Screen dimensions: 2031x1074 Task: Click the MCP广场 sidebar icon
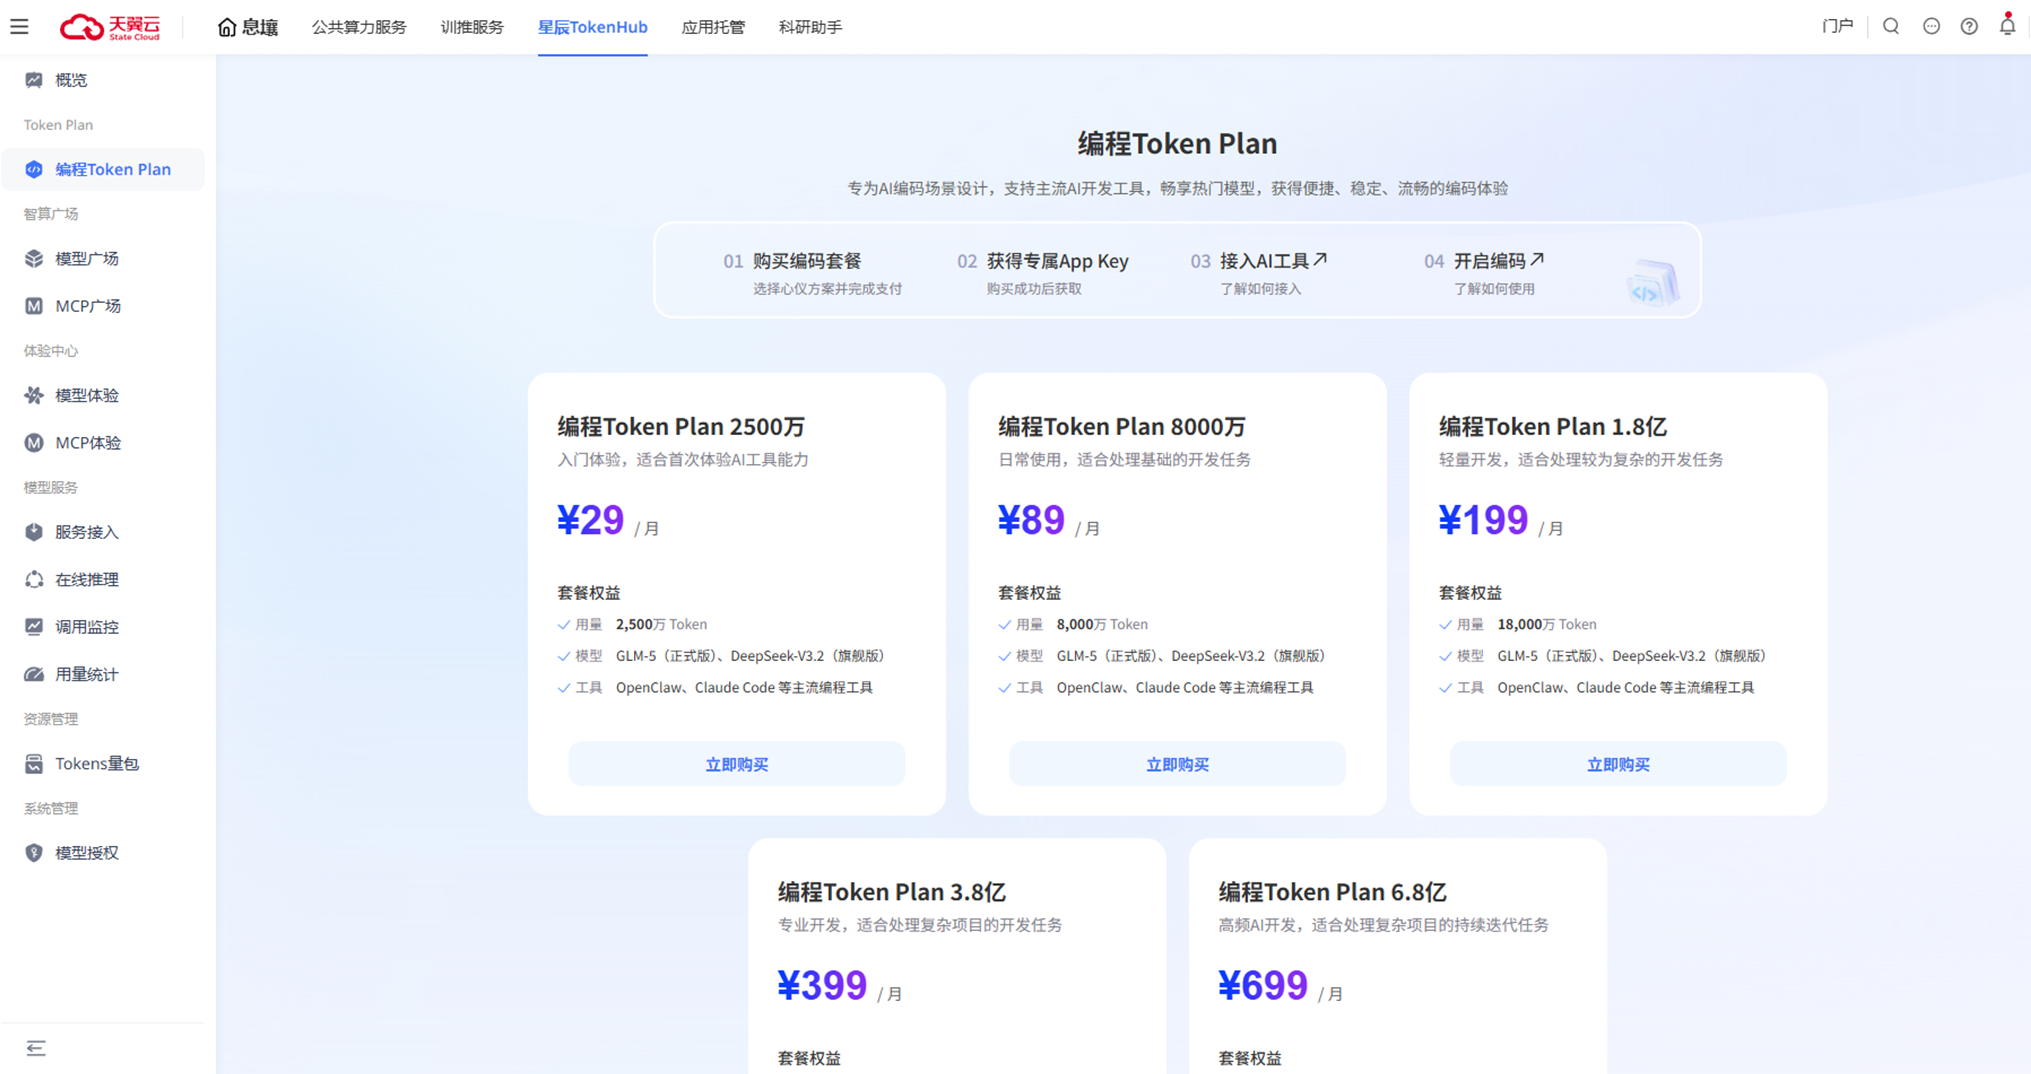[34, 306]
